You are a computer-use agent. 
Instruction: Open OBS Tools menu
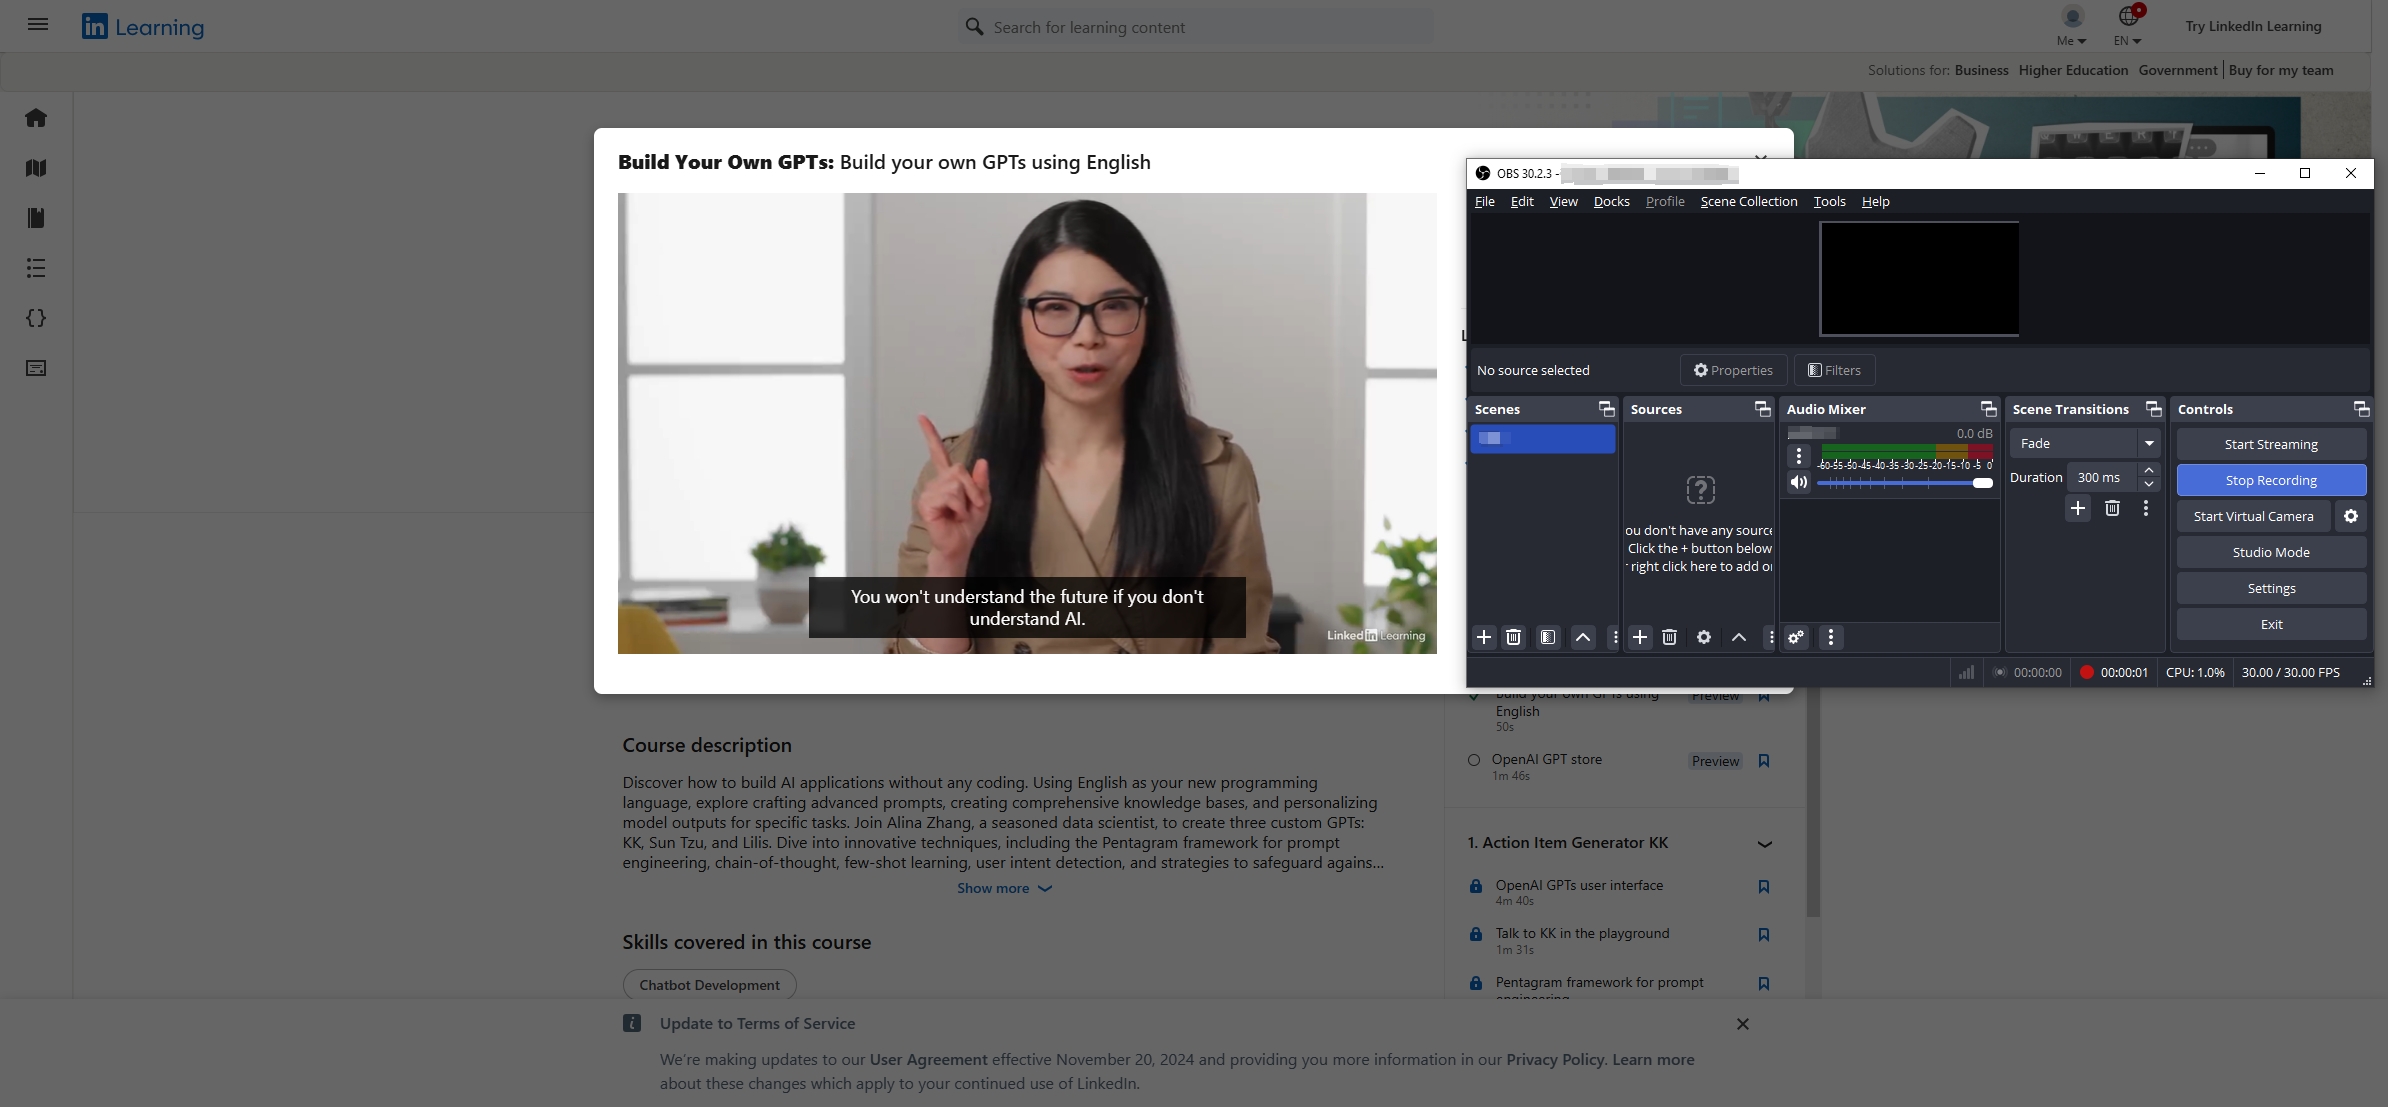click(x=1829, y=201)
